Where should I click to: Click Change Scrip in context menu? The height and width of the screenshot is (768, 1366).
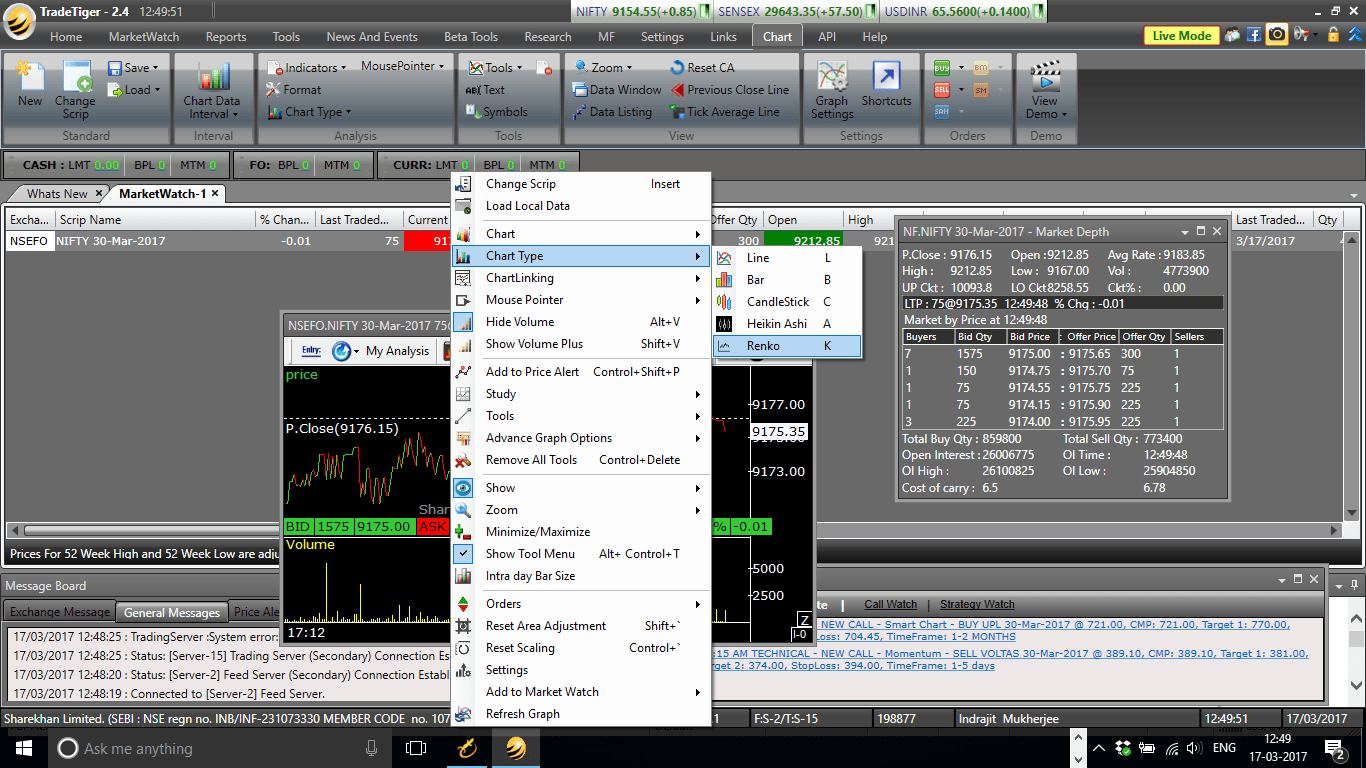pos(581,184)
